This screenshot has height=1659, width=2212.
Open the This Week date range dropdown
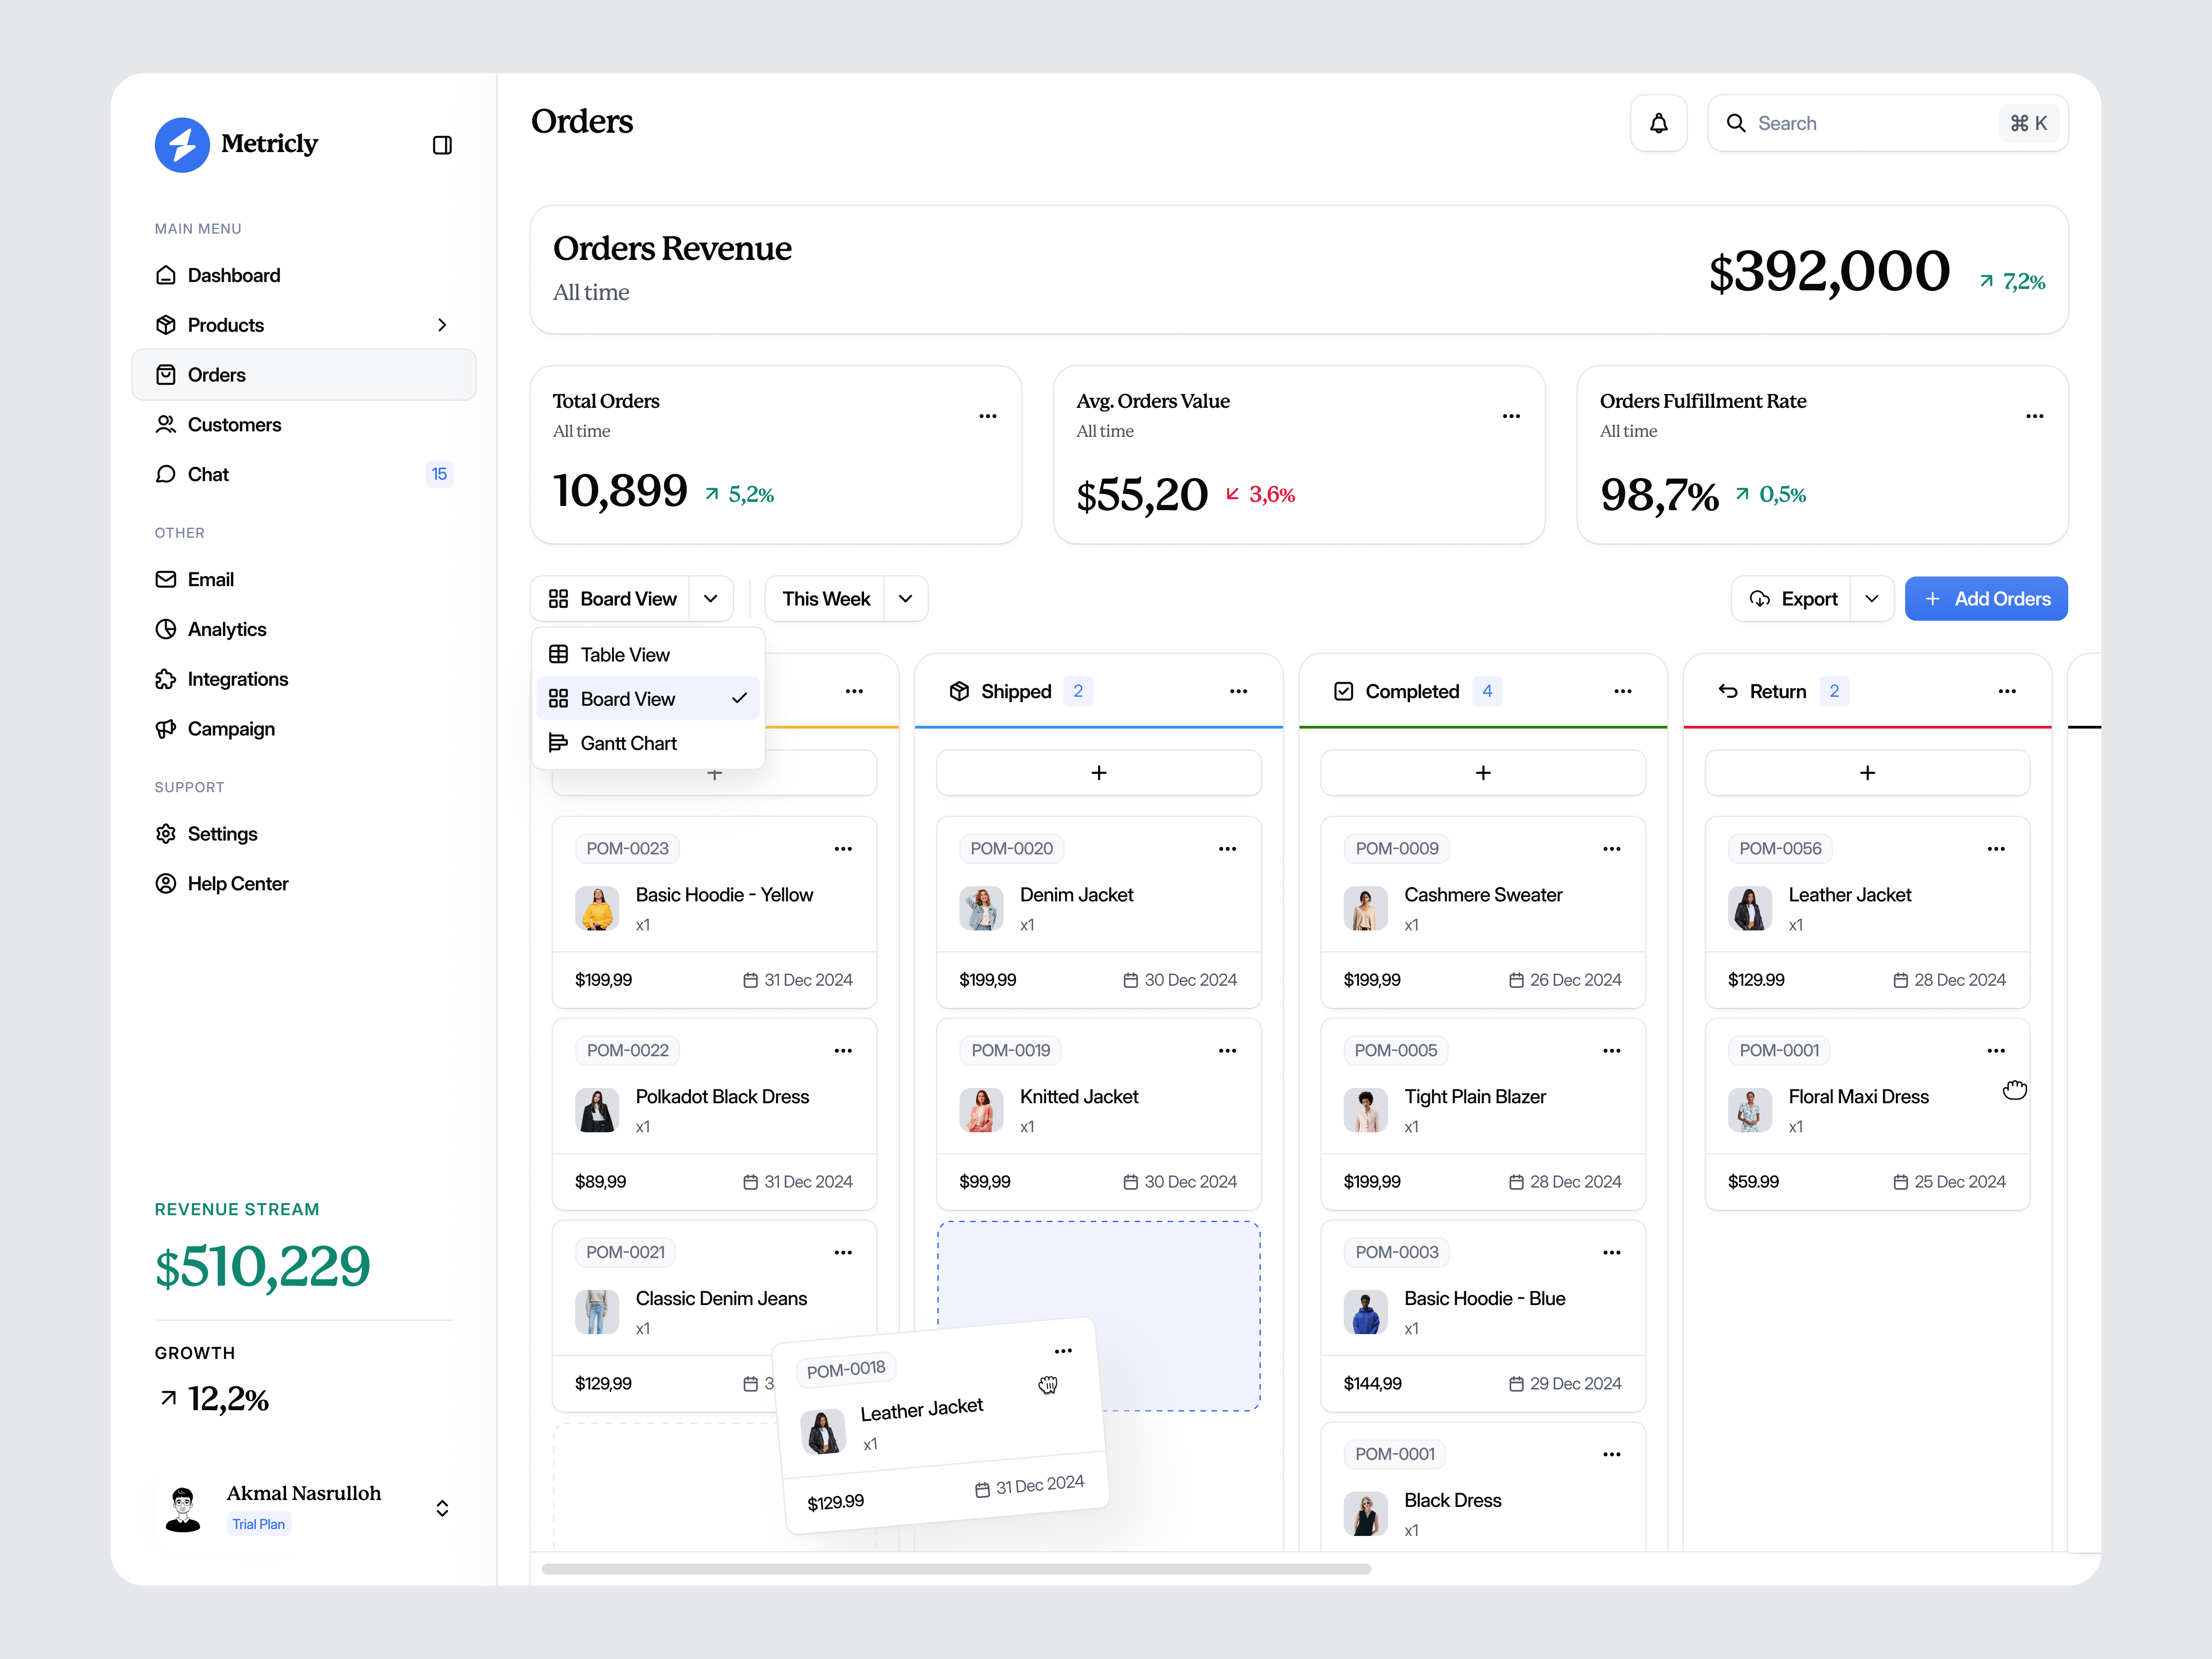tap(905, 598)
